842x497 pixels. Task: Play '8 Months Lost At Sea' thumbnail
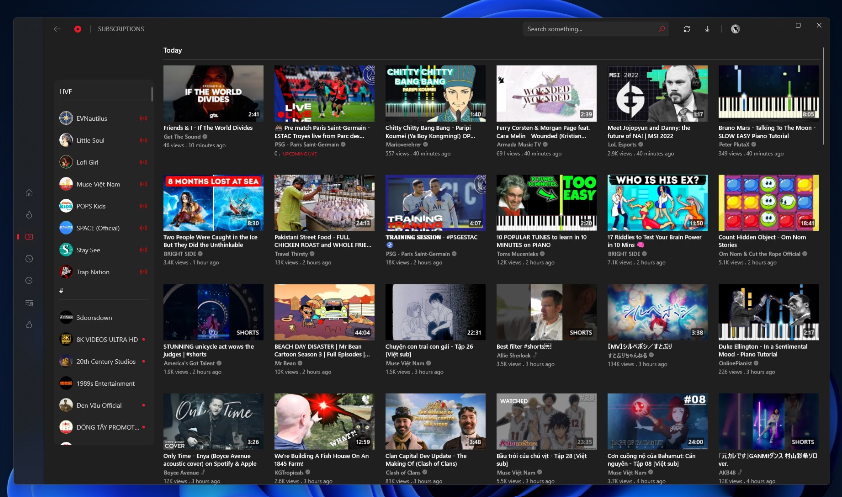tap(213, 203)
